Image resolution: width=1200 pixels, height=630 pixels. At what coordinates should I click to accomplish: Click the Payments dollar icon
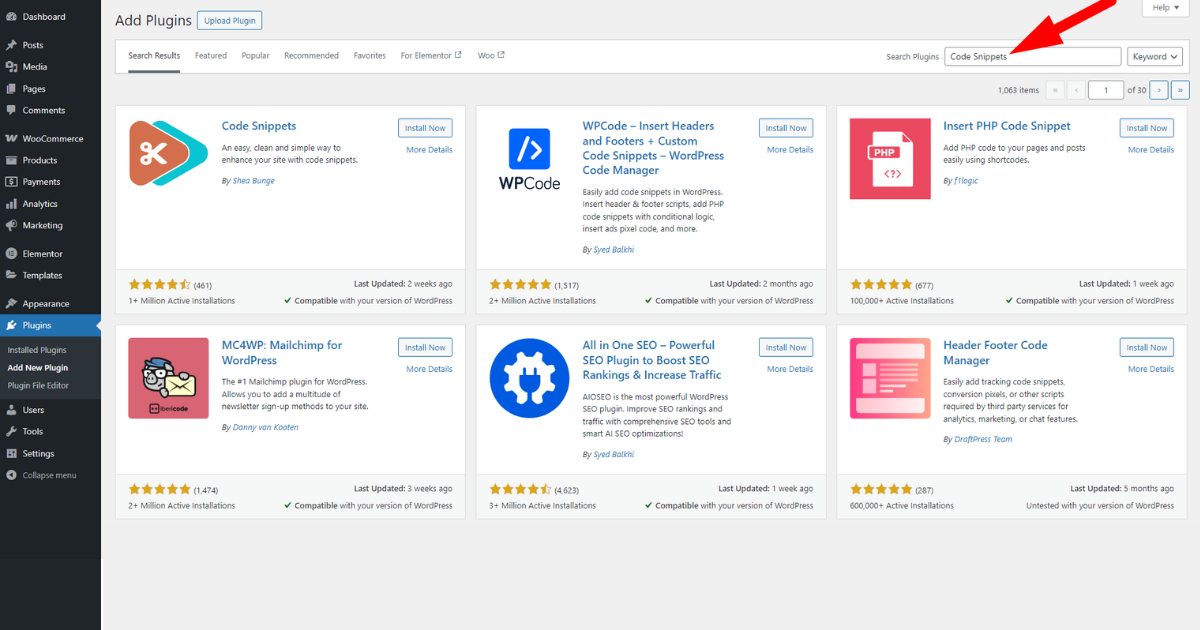[11, 182]
